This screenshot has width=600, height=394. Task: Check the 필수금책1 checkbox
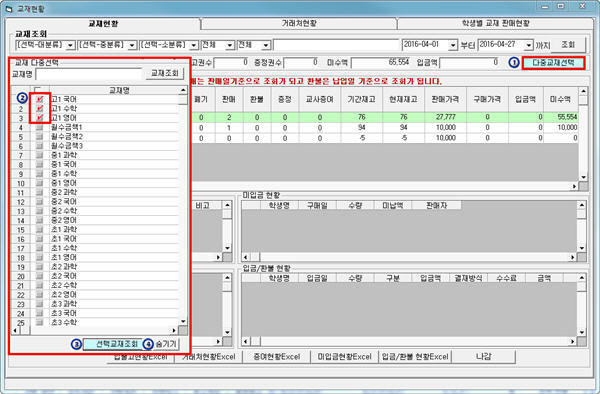[x=39, y=127]
